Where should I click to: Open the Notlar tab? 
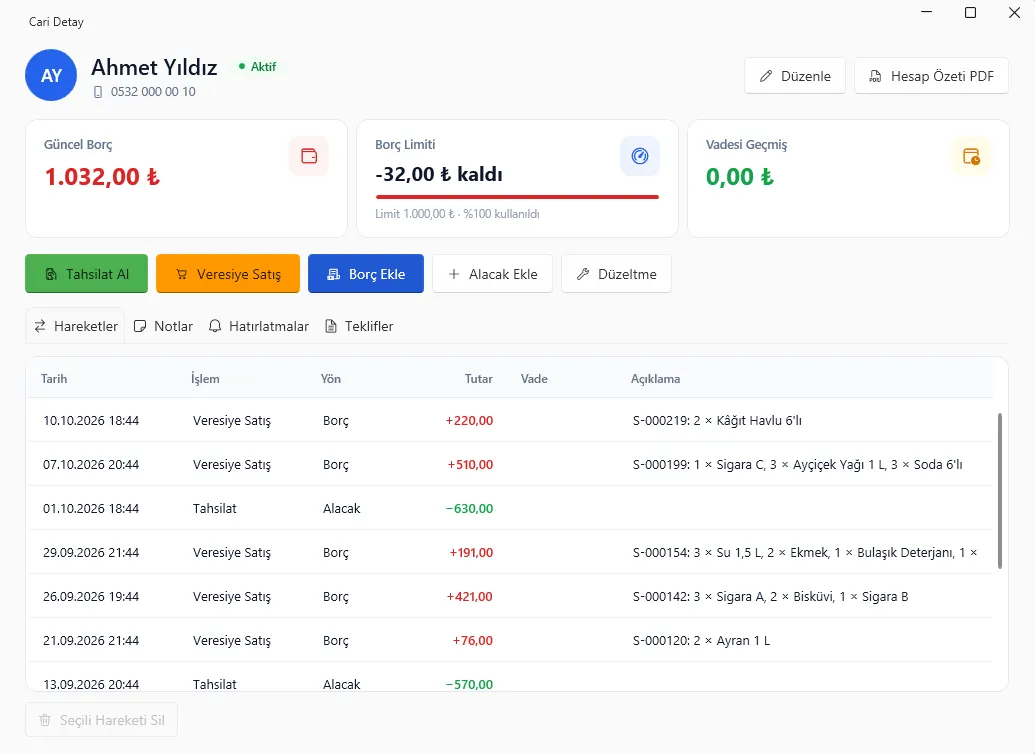pos(163,326)
